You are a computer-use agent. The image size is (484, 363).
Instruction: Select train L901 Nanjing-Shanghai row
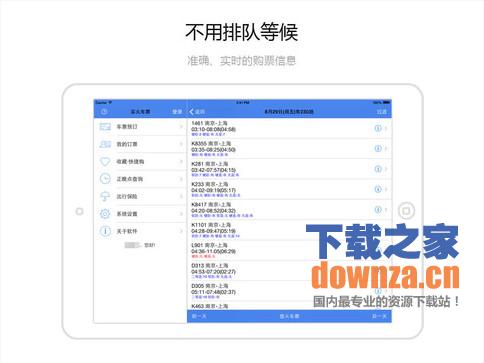pyautogui.click(x=289, y=250)
